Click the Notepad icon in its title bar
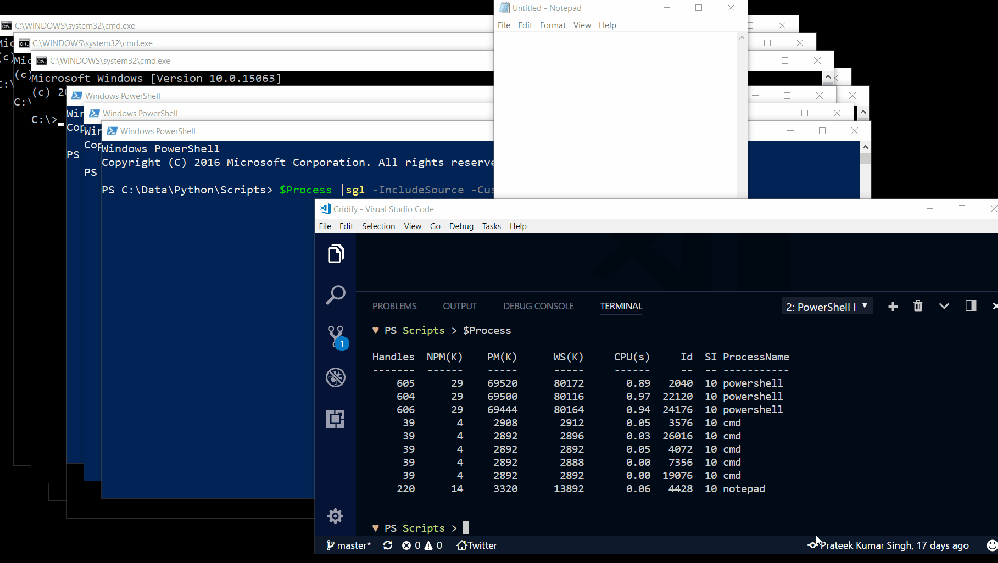 click(x=505, y=8)
